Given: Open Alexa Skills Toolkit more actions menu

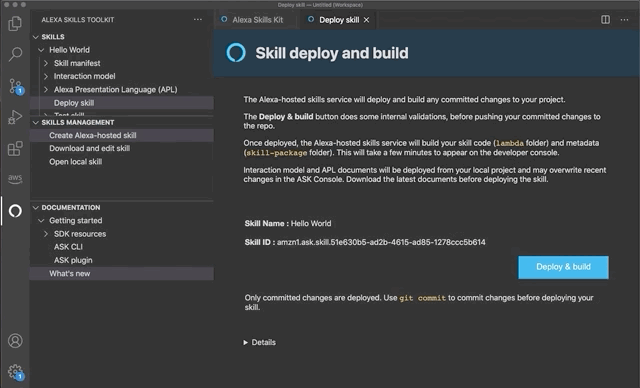Looking at the screenshot, I should (x=198, y=20).
